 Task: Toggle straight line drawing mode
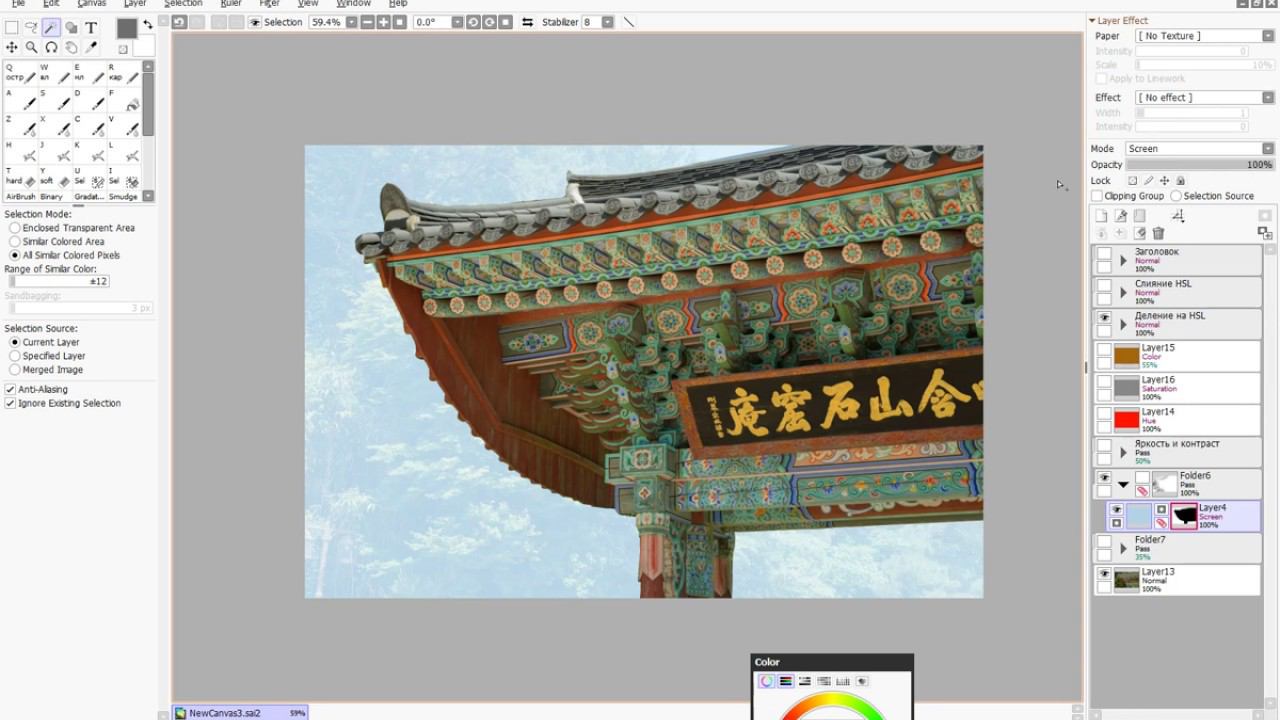[x=629, y=22]
